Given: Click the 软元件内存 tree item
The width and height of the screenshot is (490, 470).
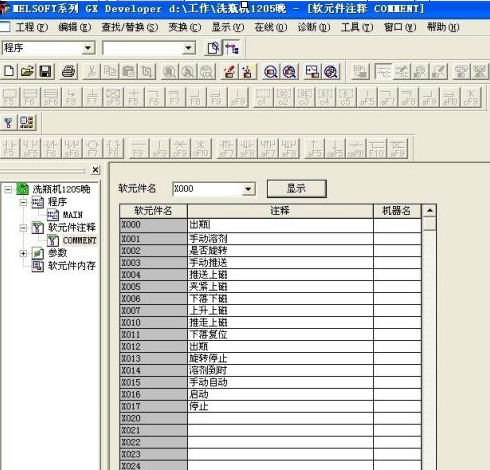Looking at the screenshot, I should click(72, 266).
